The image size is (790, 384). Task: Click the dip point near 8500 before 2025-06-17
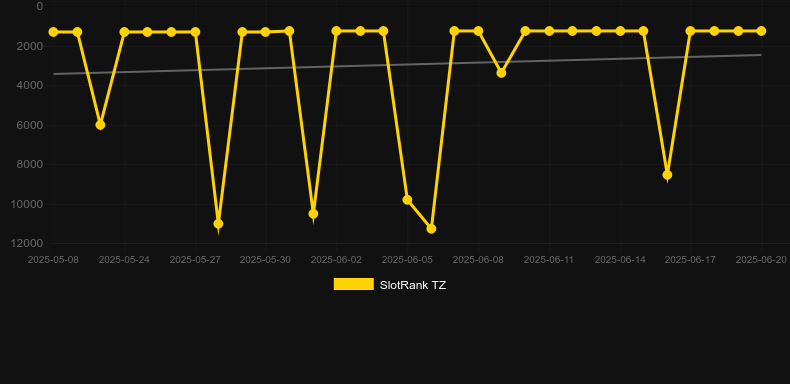pyautogui.click(x=667, y=175)
